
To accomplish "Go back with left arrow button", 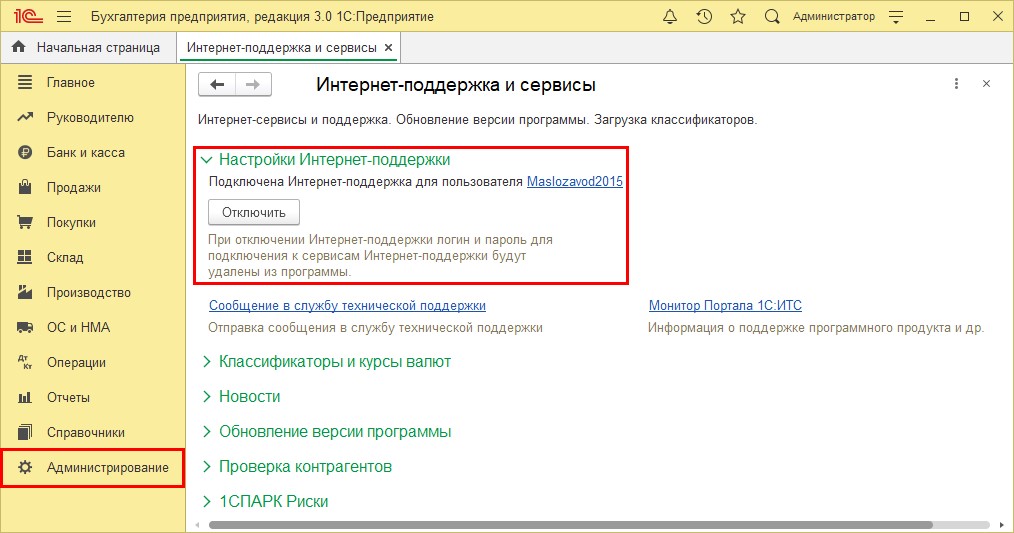I will click(217, 84).
